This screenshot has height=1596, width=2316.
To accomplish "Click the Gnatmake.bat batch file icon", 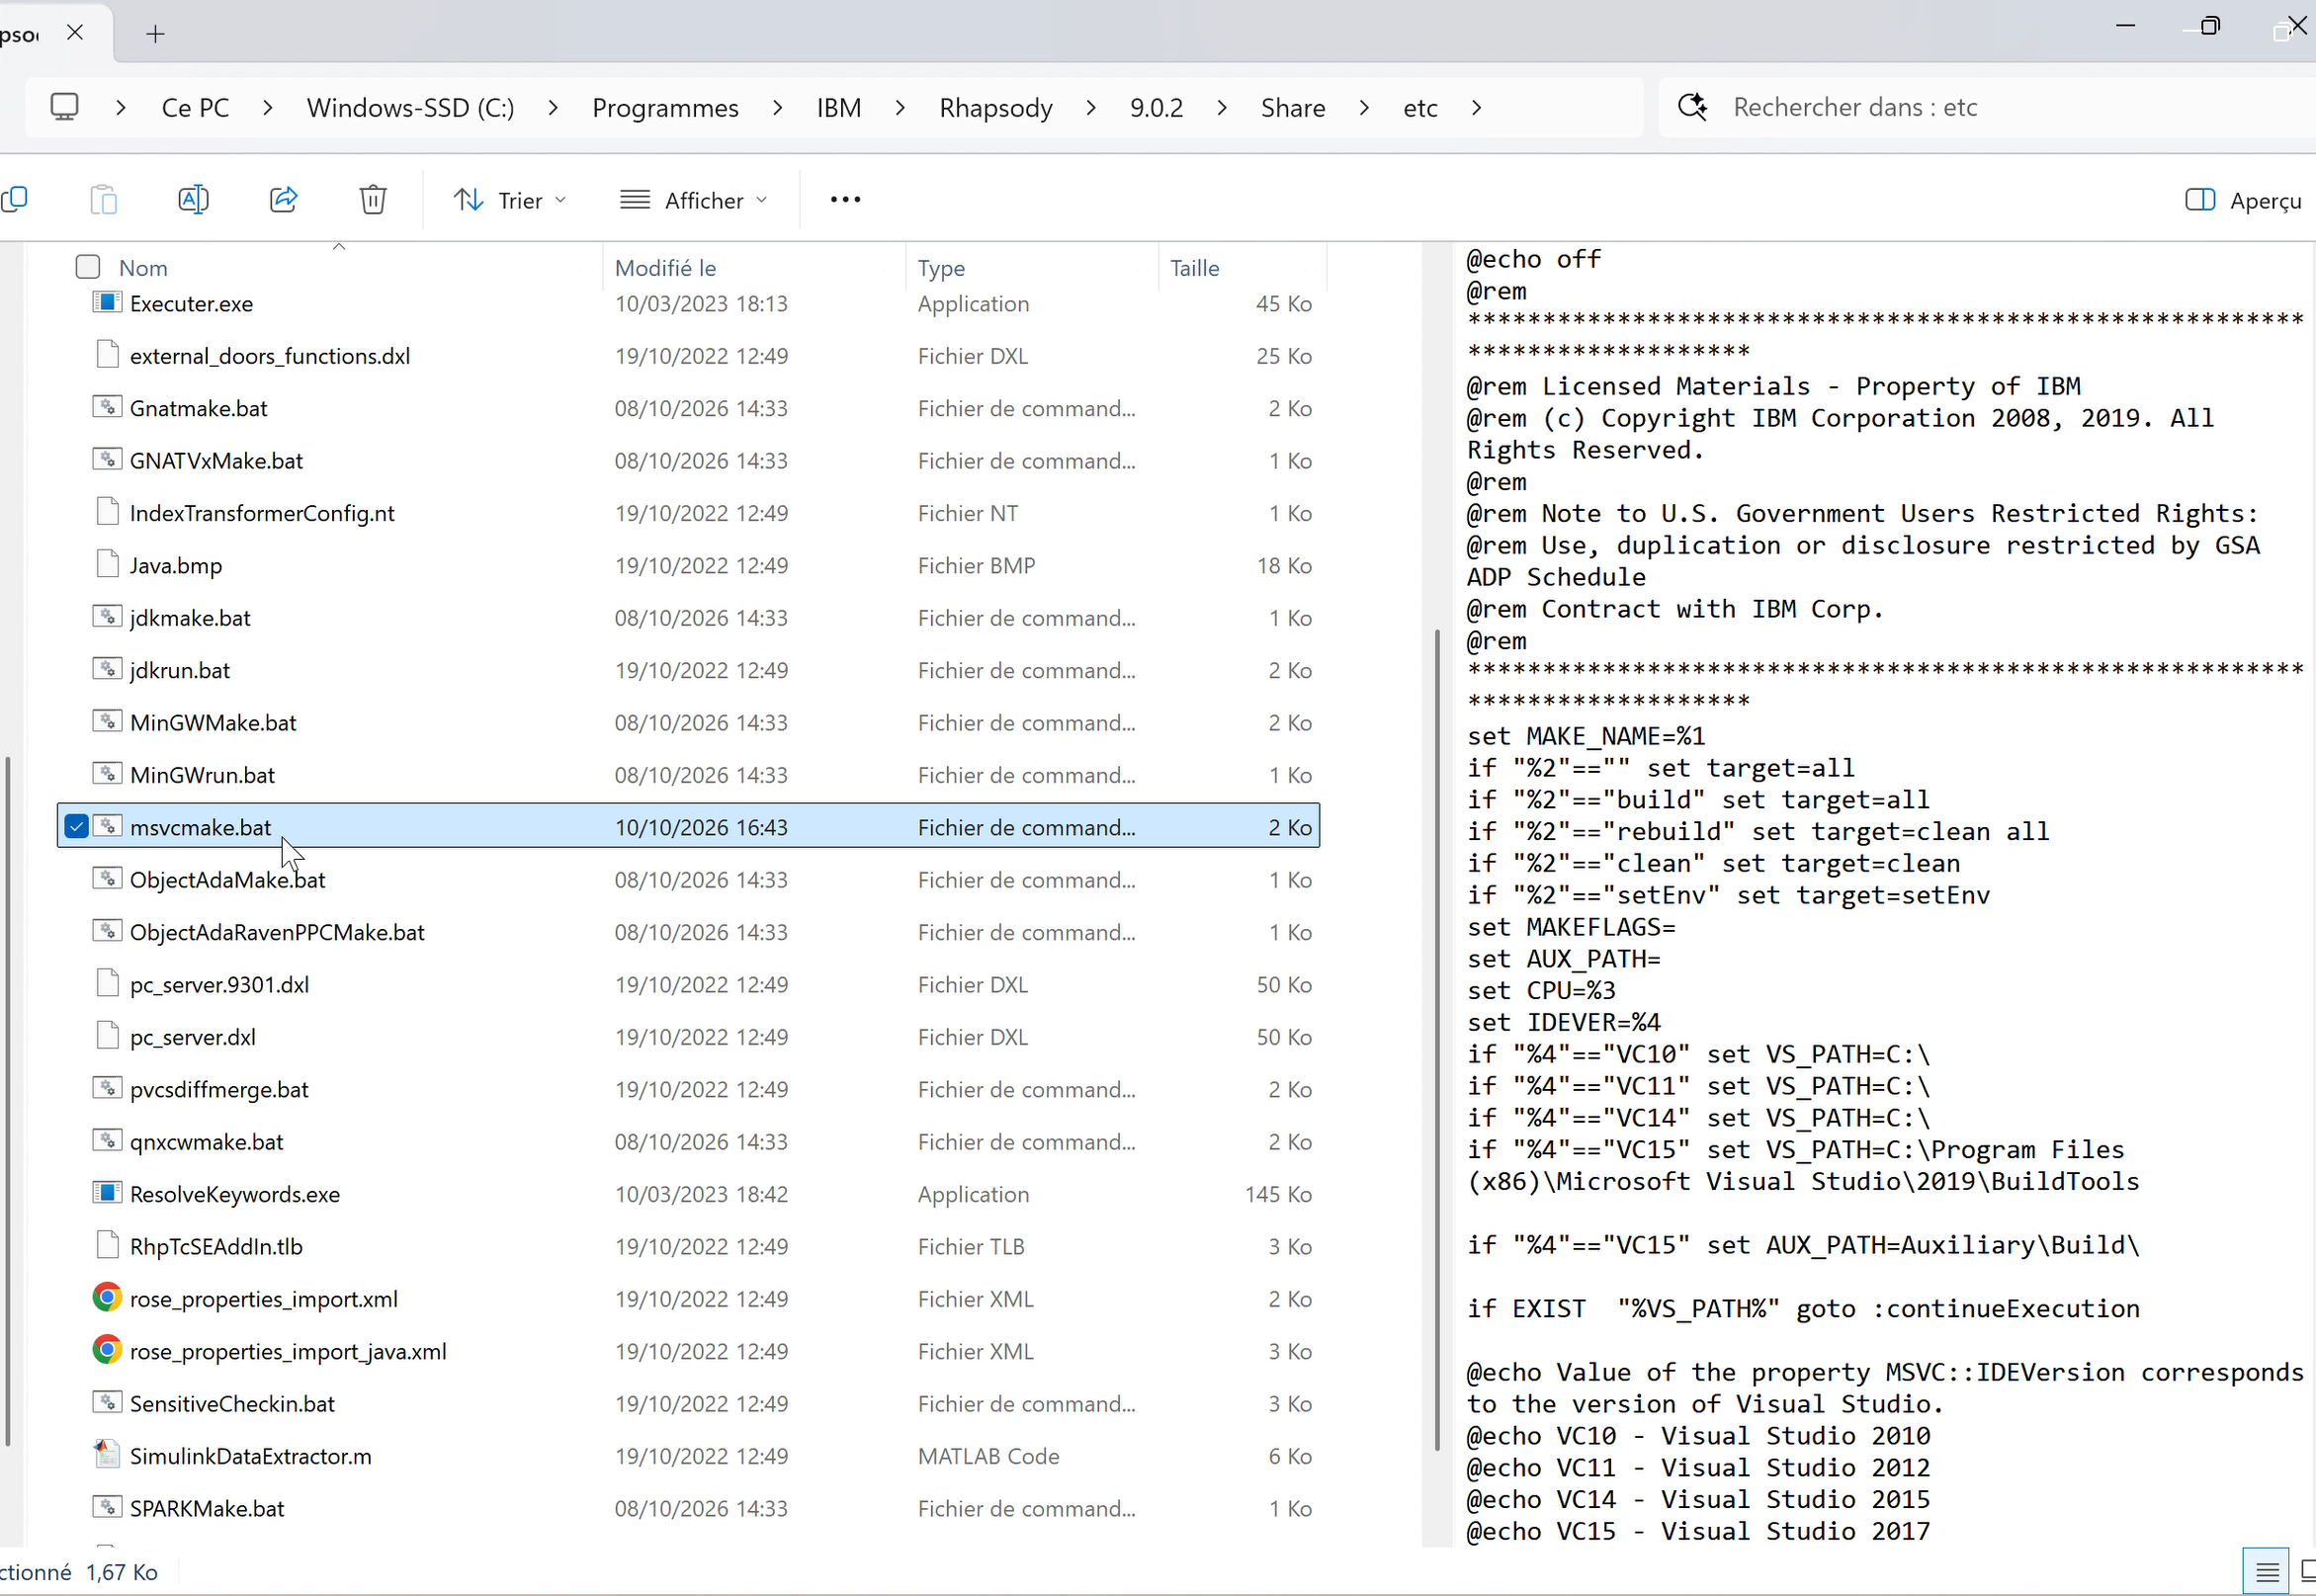I will point(107,407).
